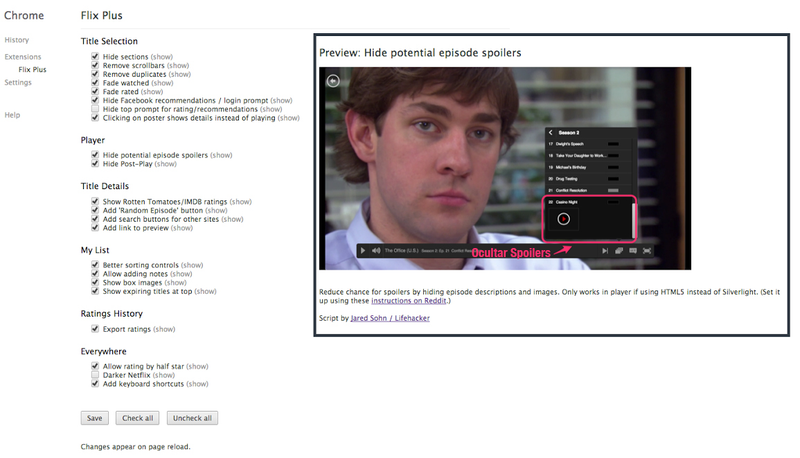Toggle Allow adding notes checkbox
This screenshot has height=458, width=800.
point(95,273)
